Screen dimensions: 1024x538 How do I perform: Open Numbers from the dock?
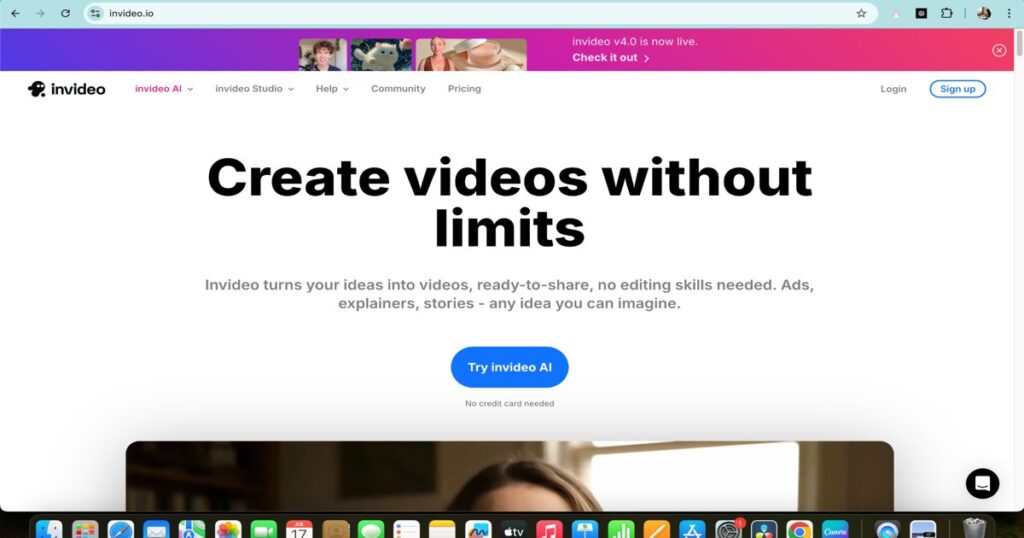click(x=621, y=530)
